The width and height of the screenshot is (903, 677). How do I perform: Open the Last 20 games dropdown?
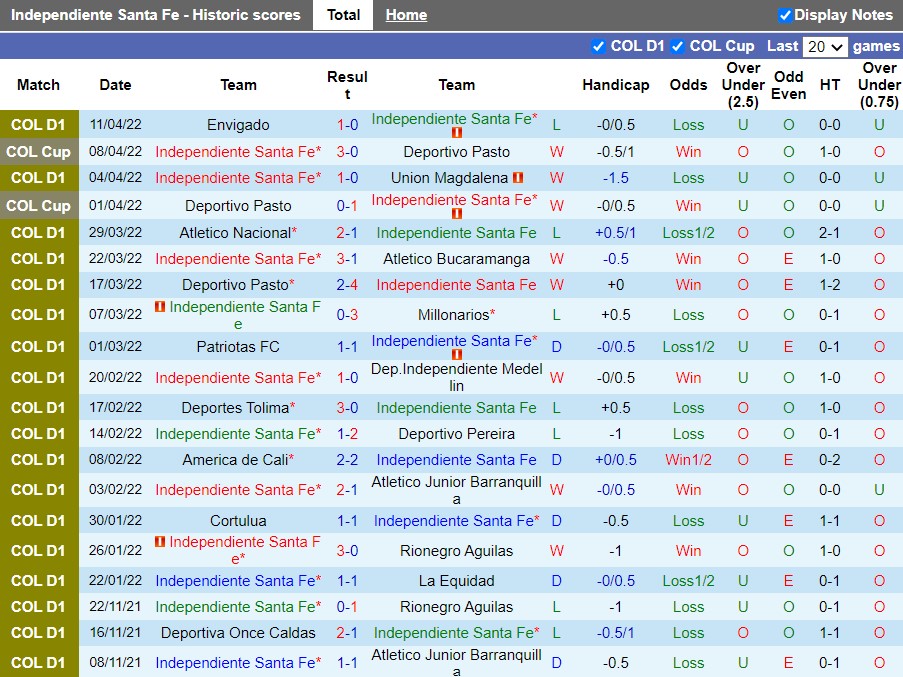point(825,47)
